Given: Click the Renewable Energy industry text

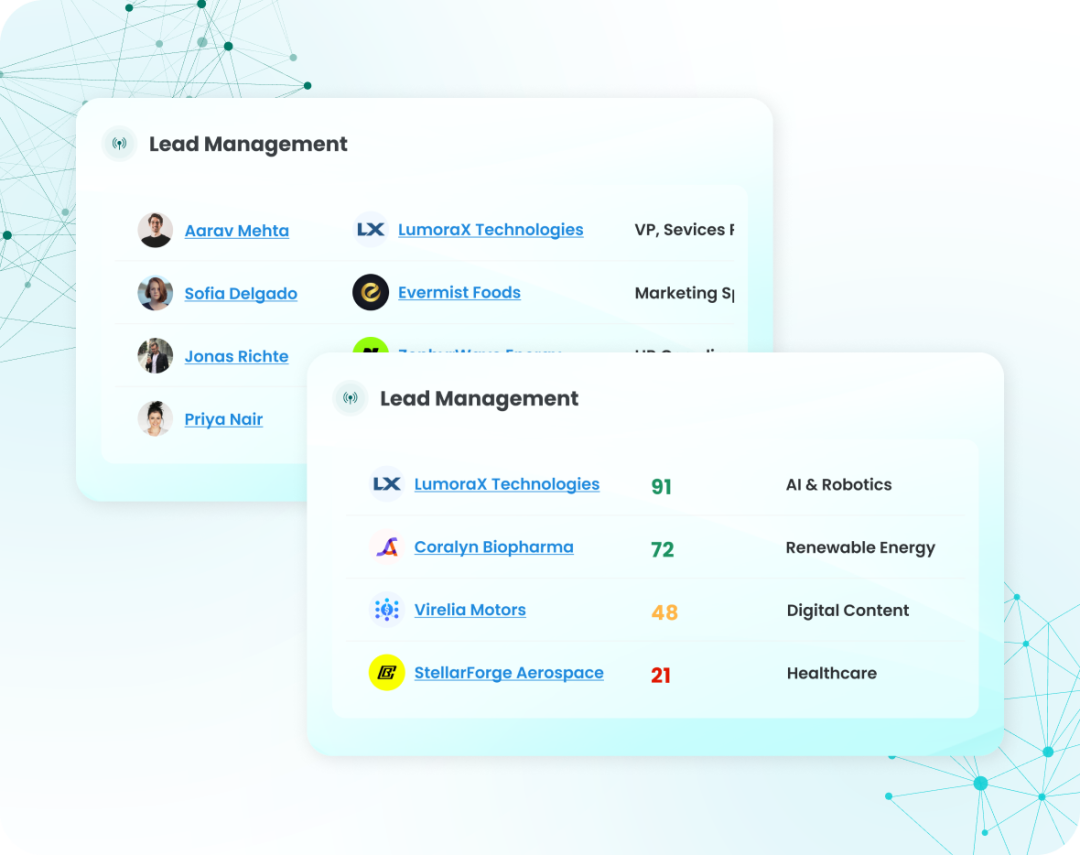Looking at the screenshot, I should [860, 548].
